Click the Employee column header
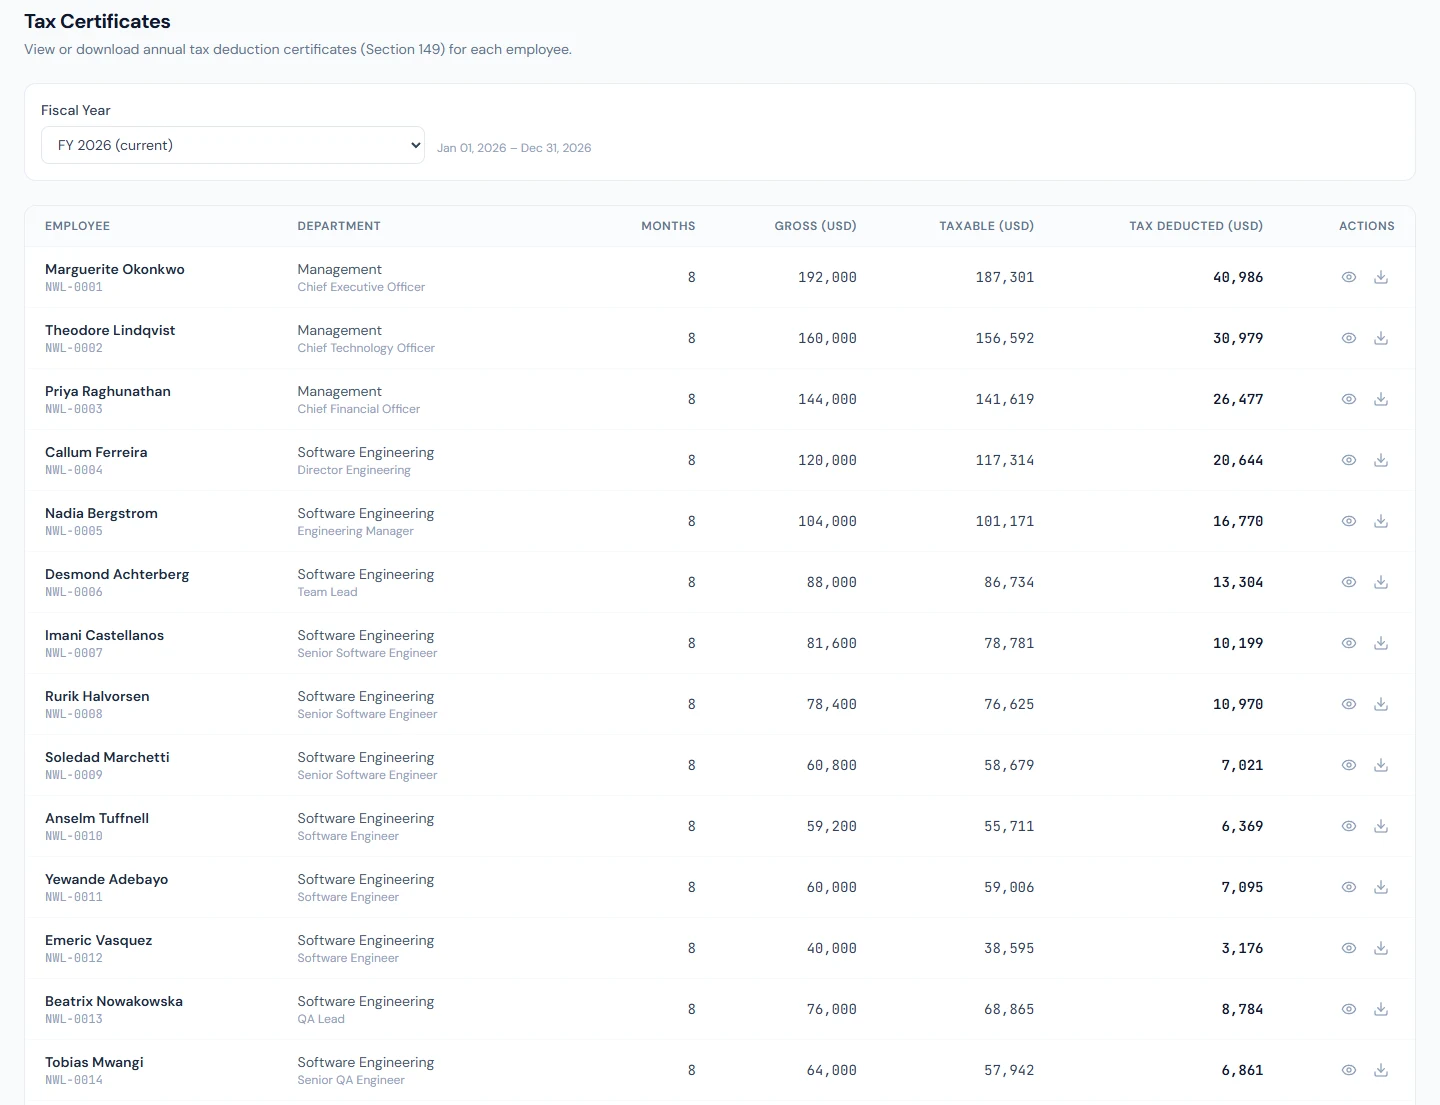 [x=77, y=226]
